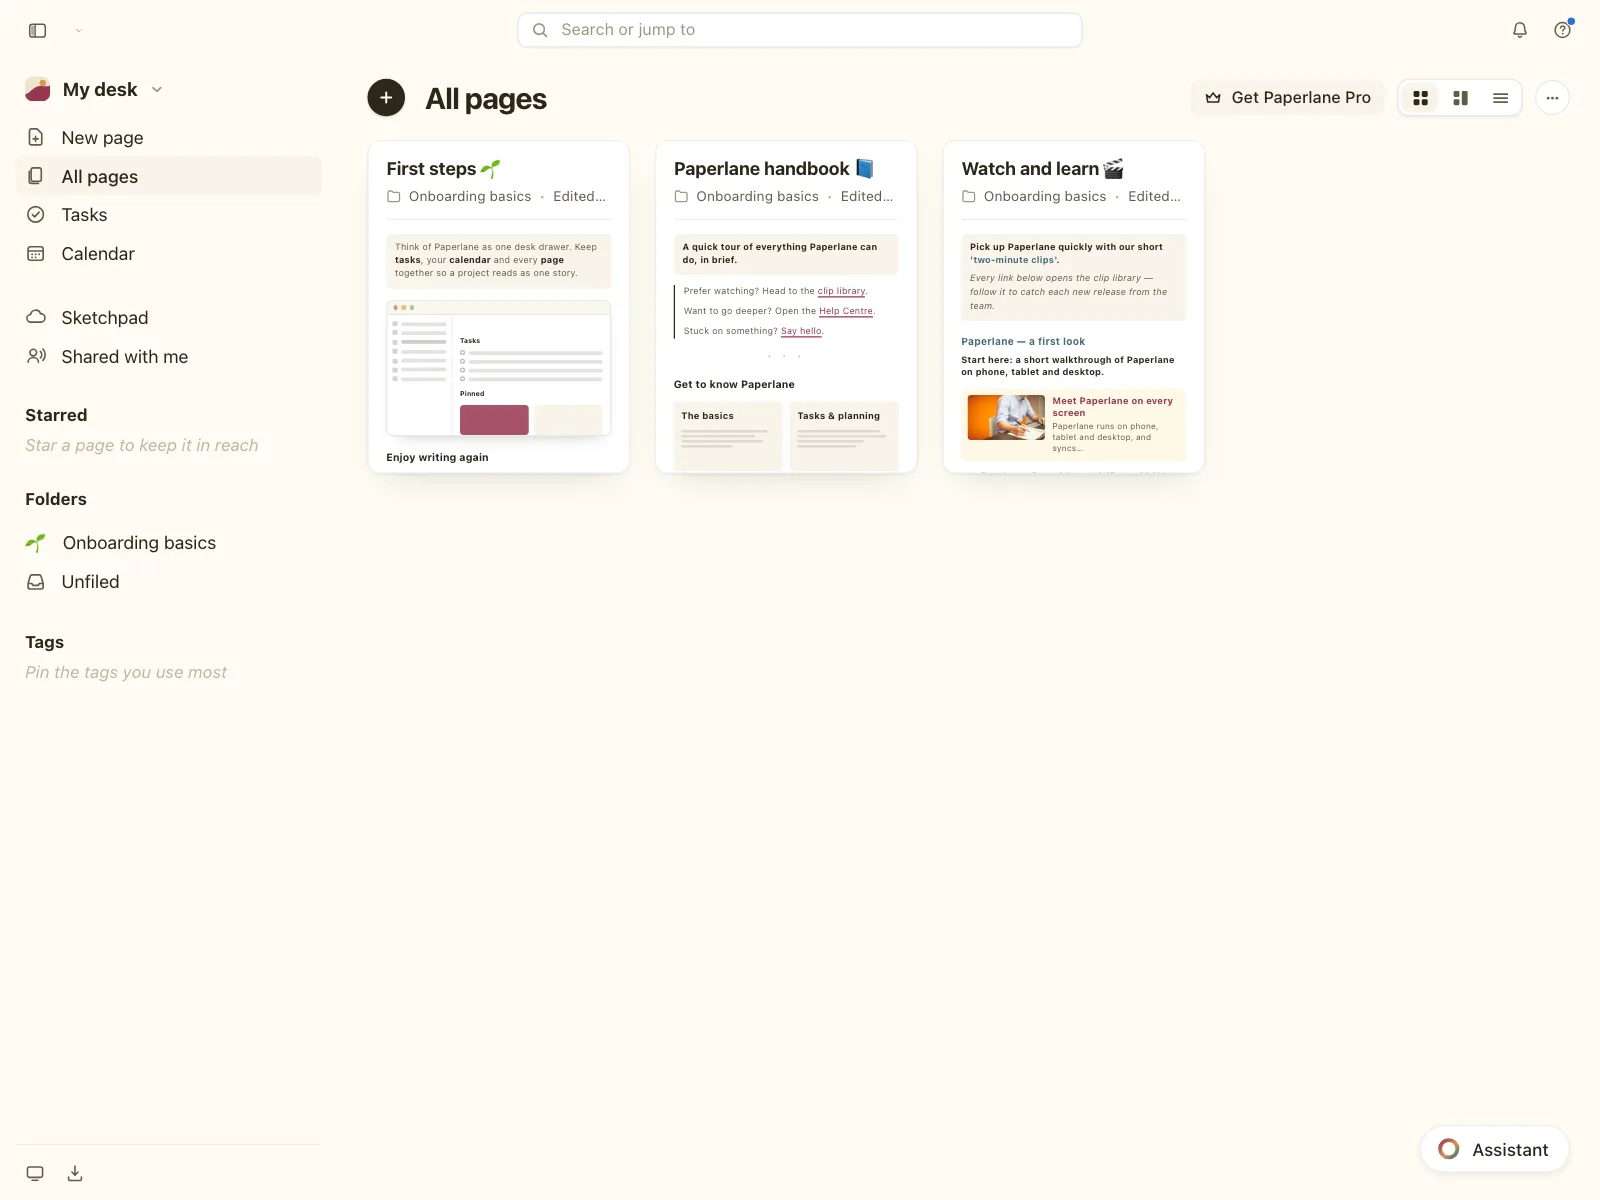Open the Paperlane handbook page title
Image resolution: width=1600 pixels, height=1200 pixels.
774,169
